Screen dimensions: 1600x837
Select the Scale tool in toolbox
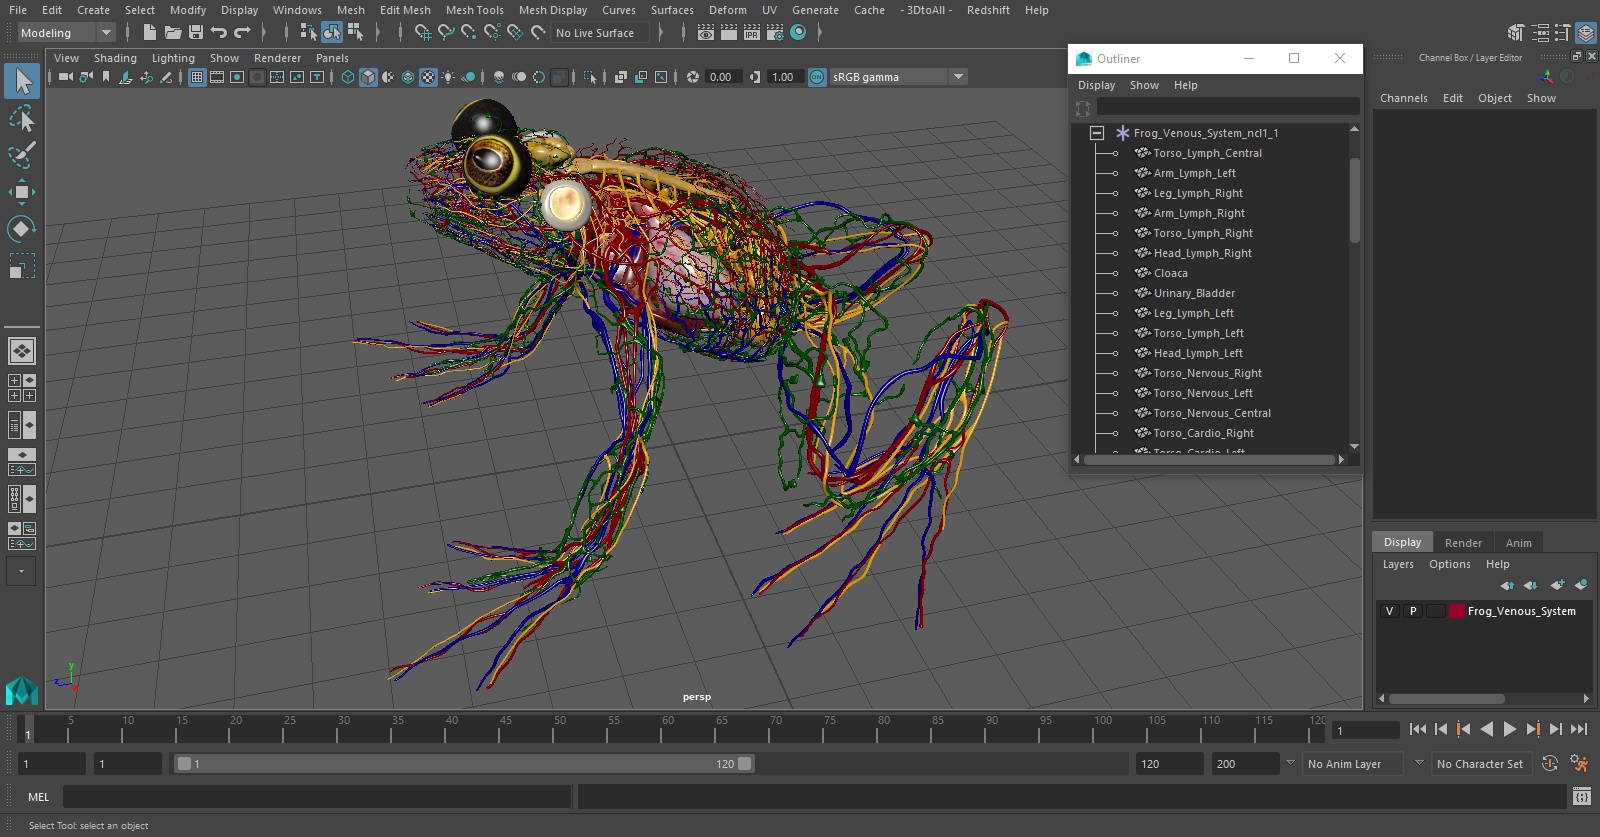(x=22, y=266)
